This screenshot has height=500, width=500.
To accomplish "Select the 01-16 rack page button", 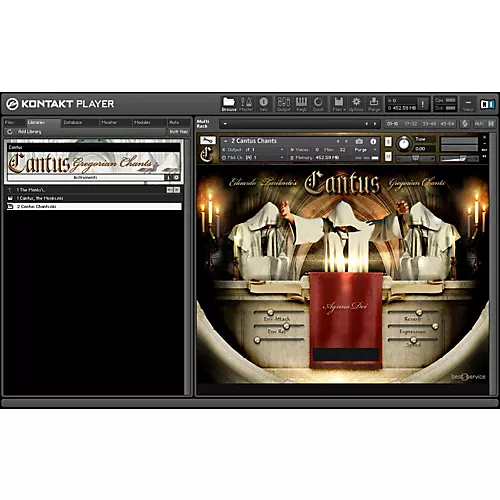I will [x=392, y=124].
